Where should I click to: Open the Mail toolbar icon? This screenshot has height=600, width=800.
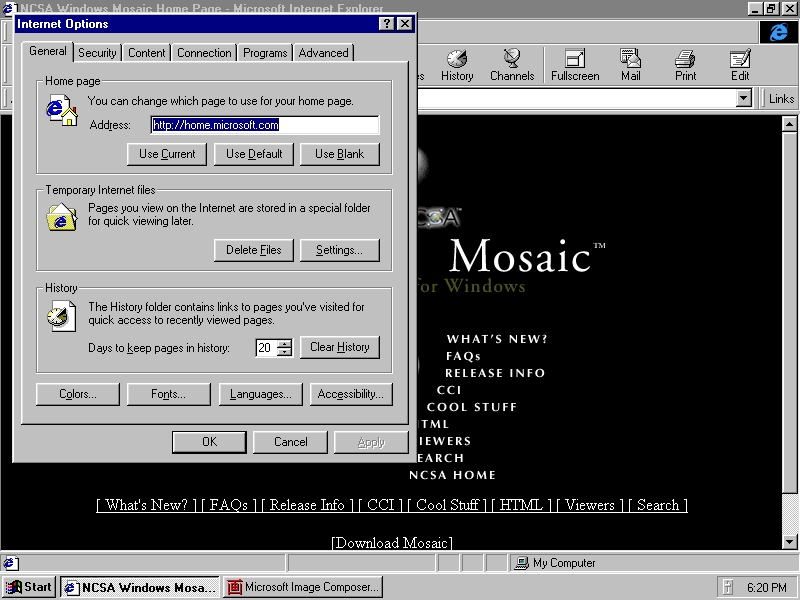630,65
